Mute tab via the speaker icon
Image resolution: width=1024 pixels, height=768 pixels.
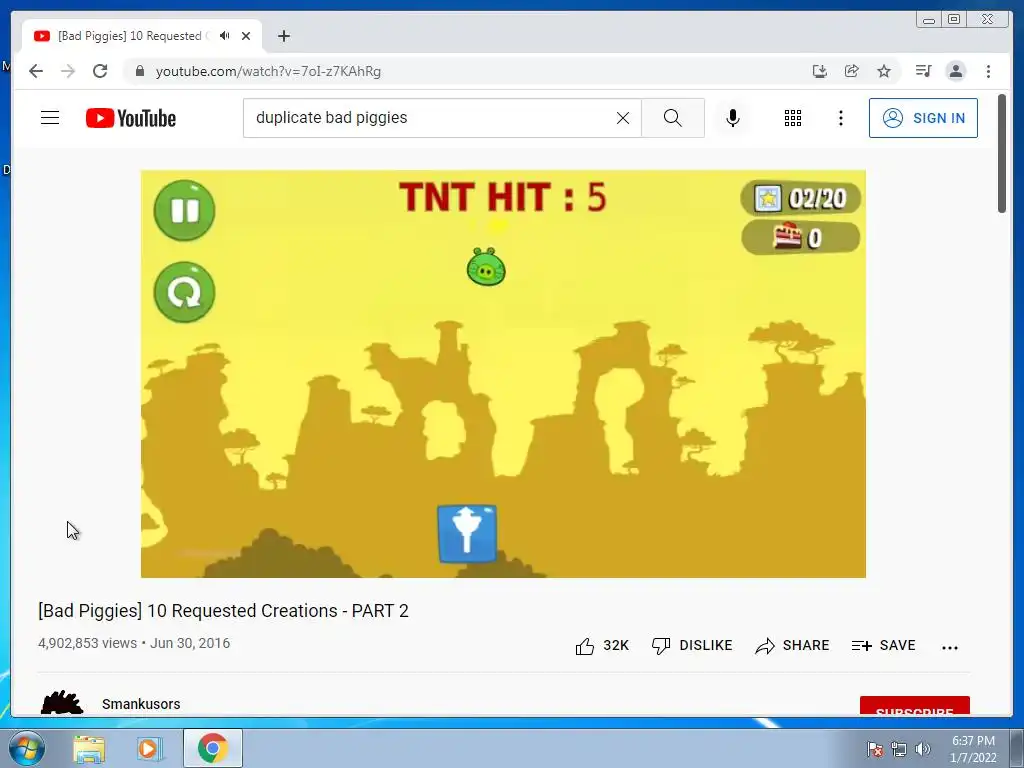225,36
